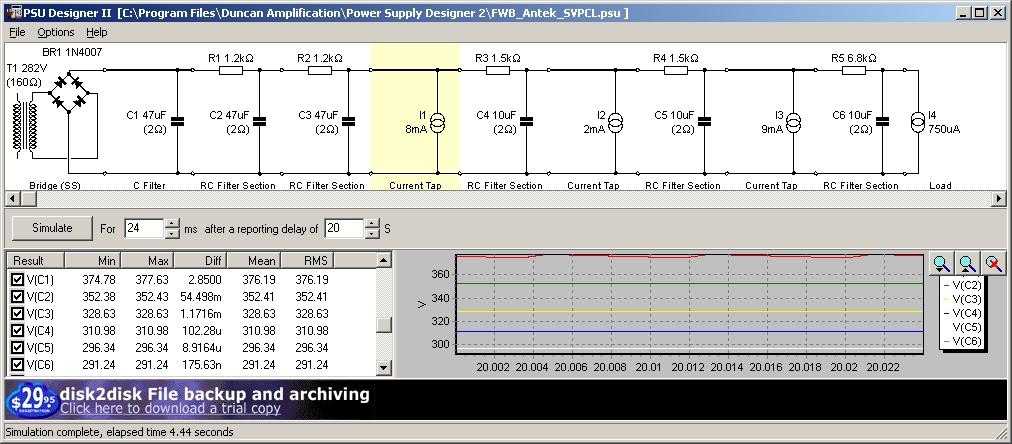Disable the V(C6) result checkbox
Screen dimensions: 1012x444
[17, 365]
